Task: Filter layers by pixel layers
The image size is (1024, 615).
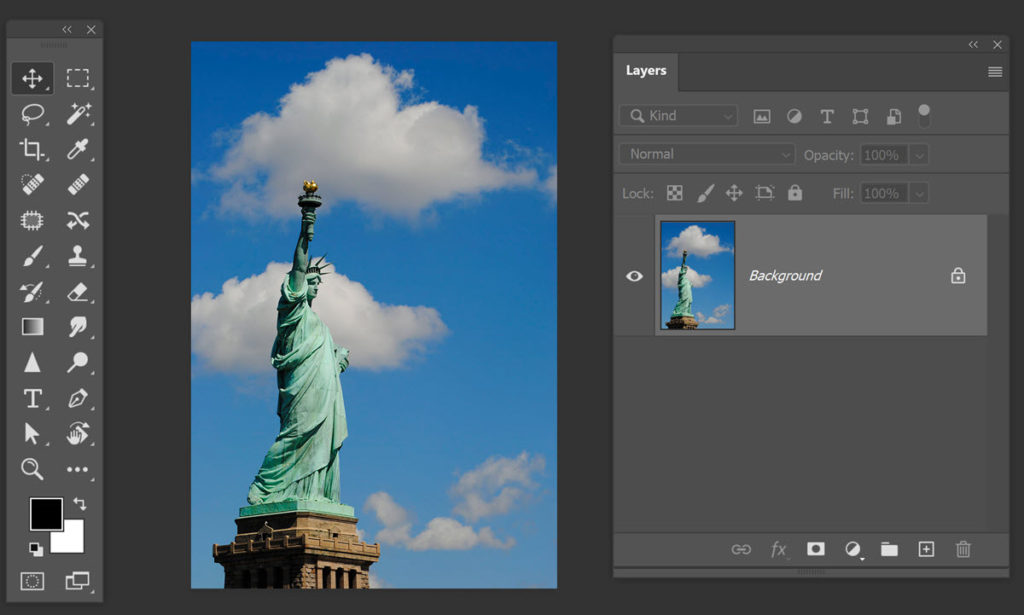Action: [x=761, y=117]
